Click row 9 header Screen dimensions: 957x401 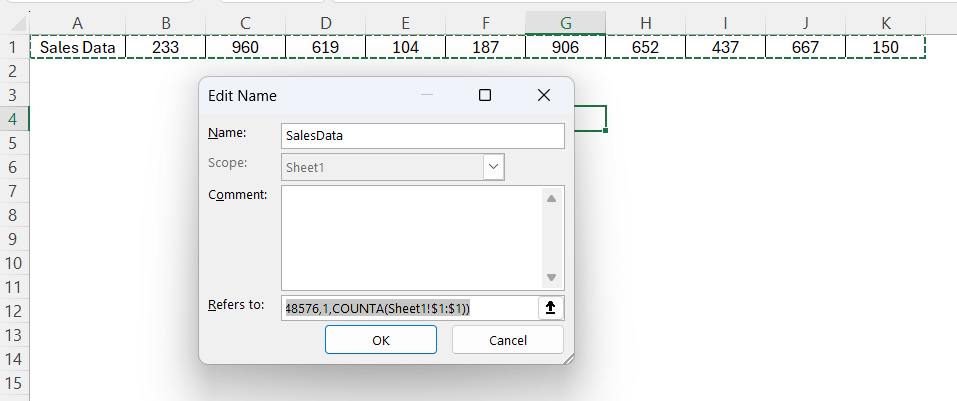[x=14, y=239]
